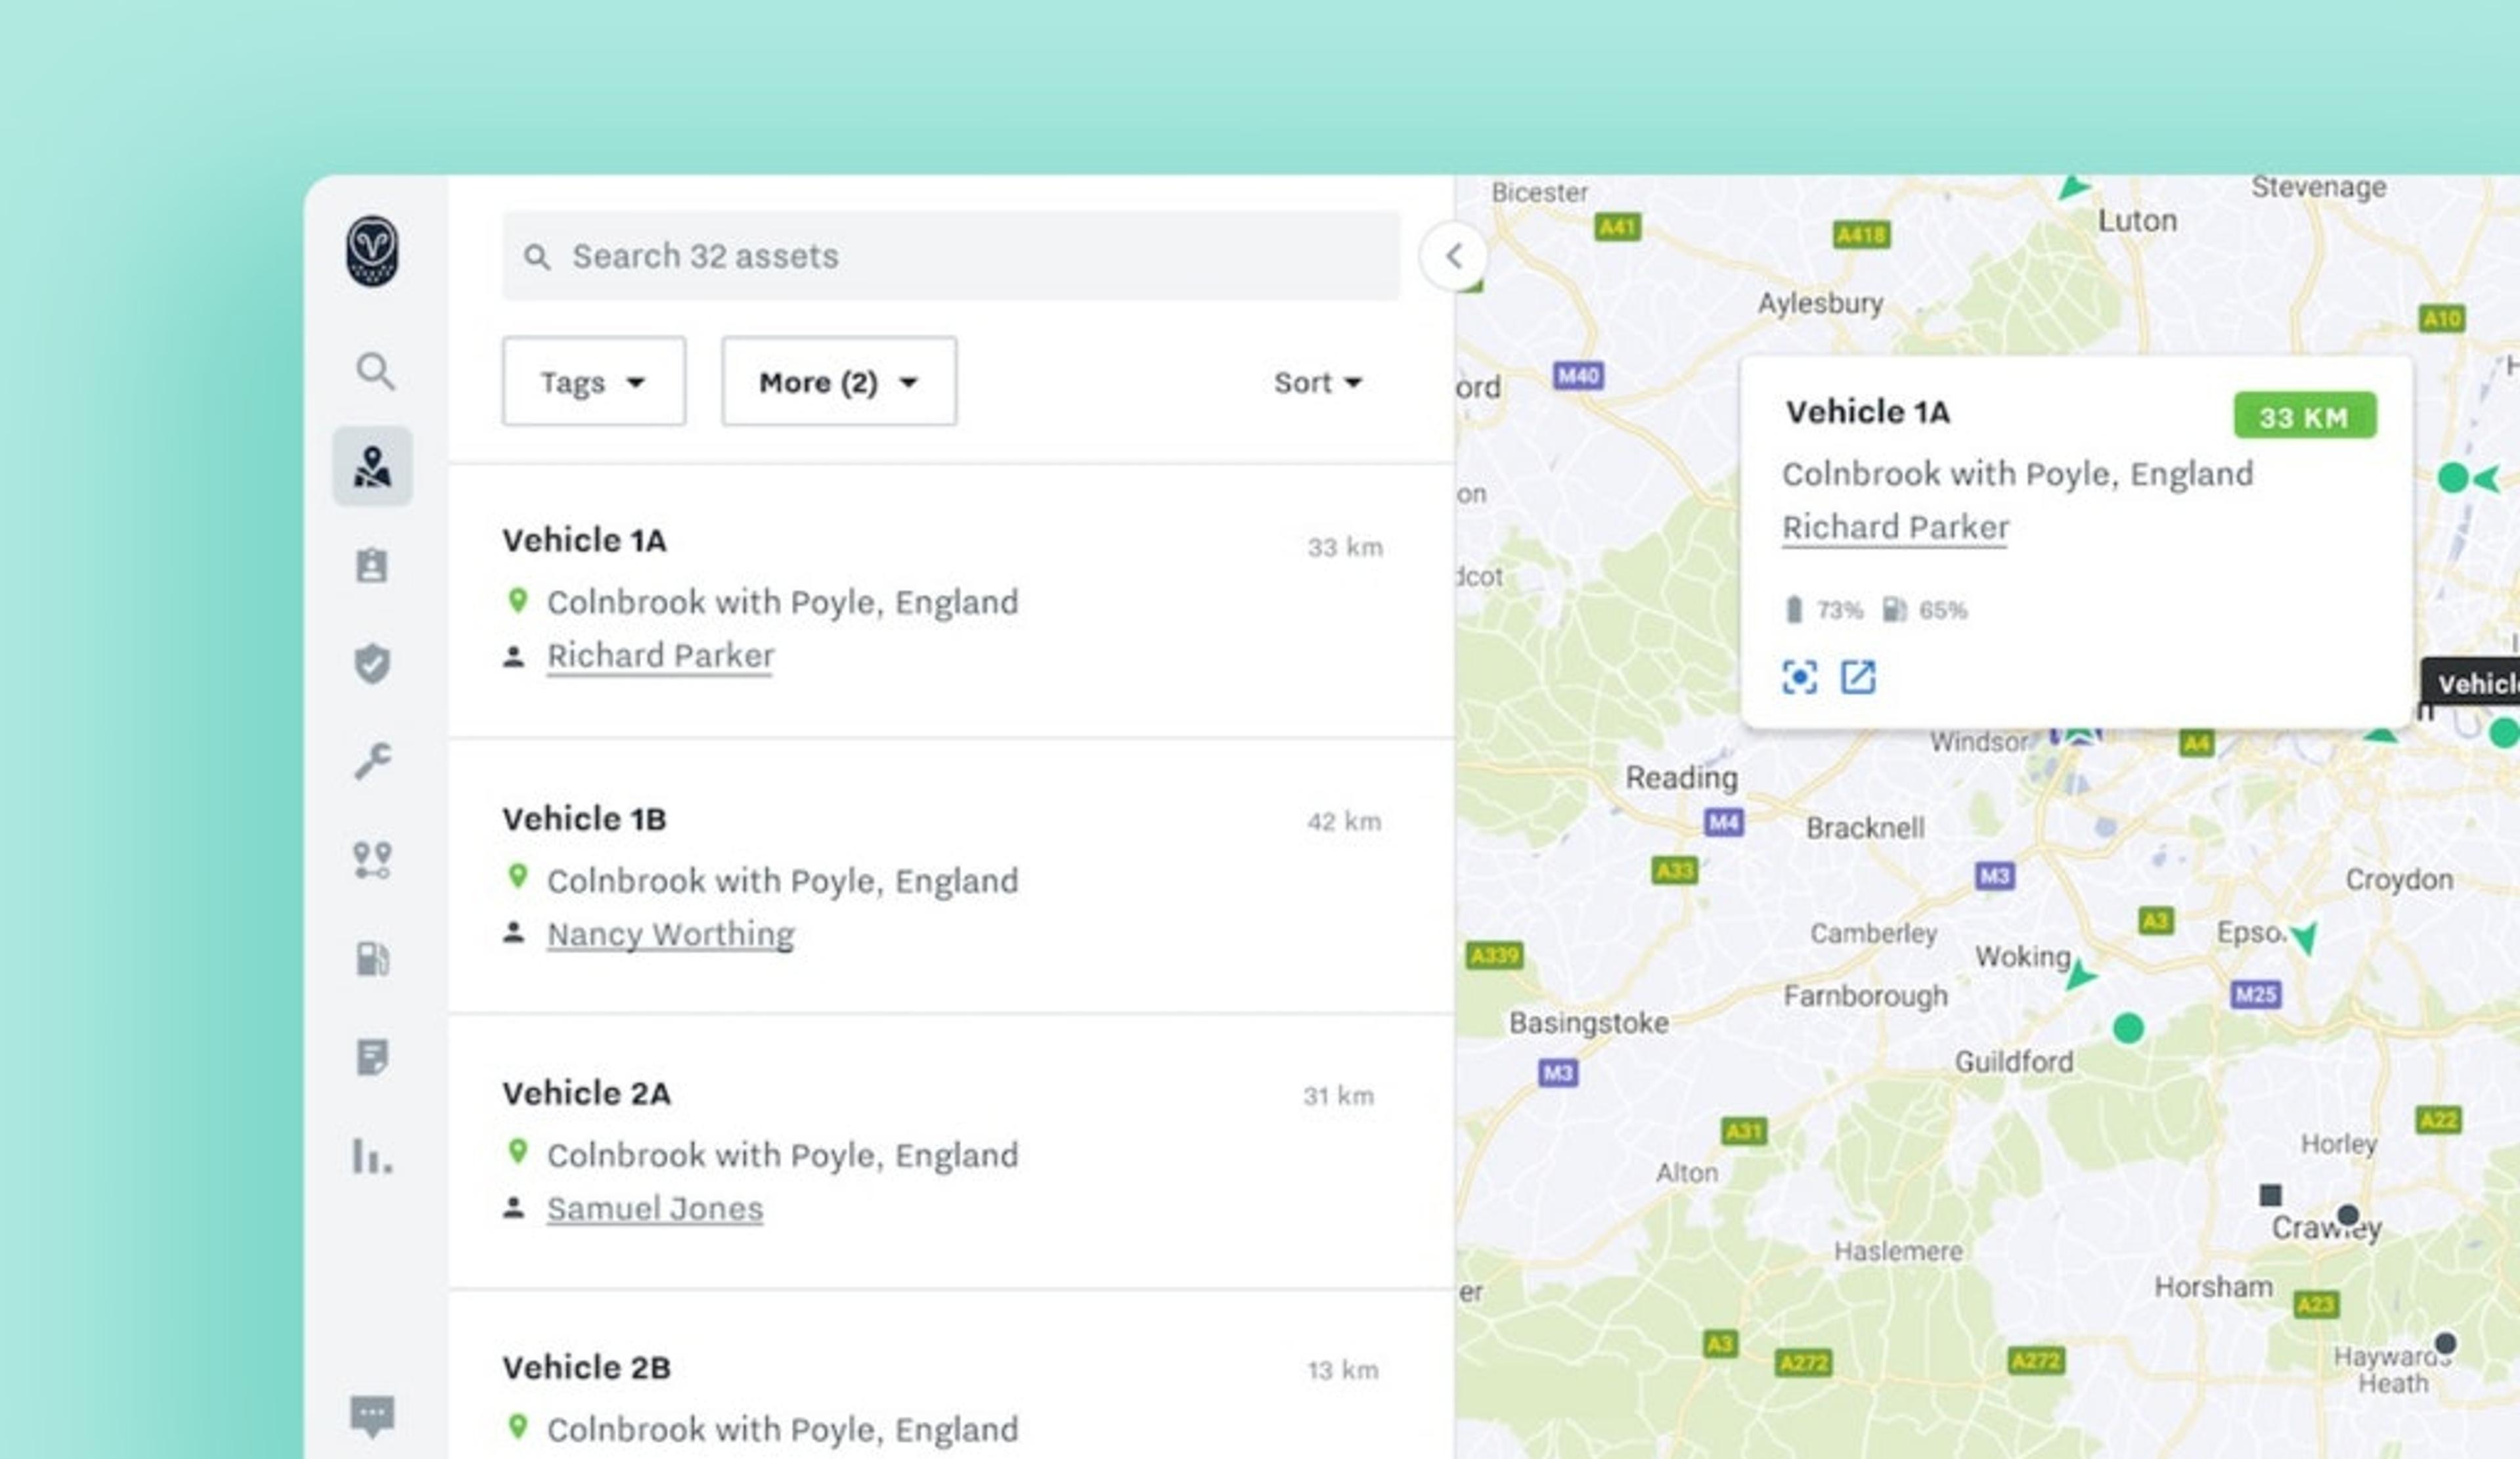Click the magnifier icon in the left sidebar
This screenshot has width=2520, height=1459.
[374, 371]
